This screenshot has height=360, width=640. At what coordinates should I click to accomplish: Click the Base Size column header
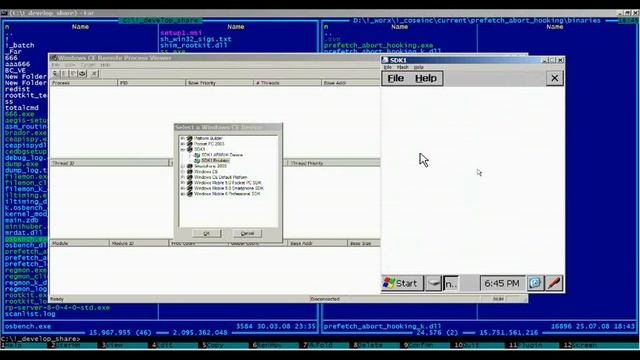pyautogui.click(x=364, y=243)
